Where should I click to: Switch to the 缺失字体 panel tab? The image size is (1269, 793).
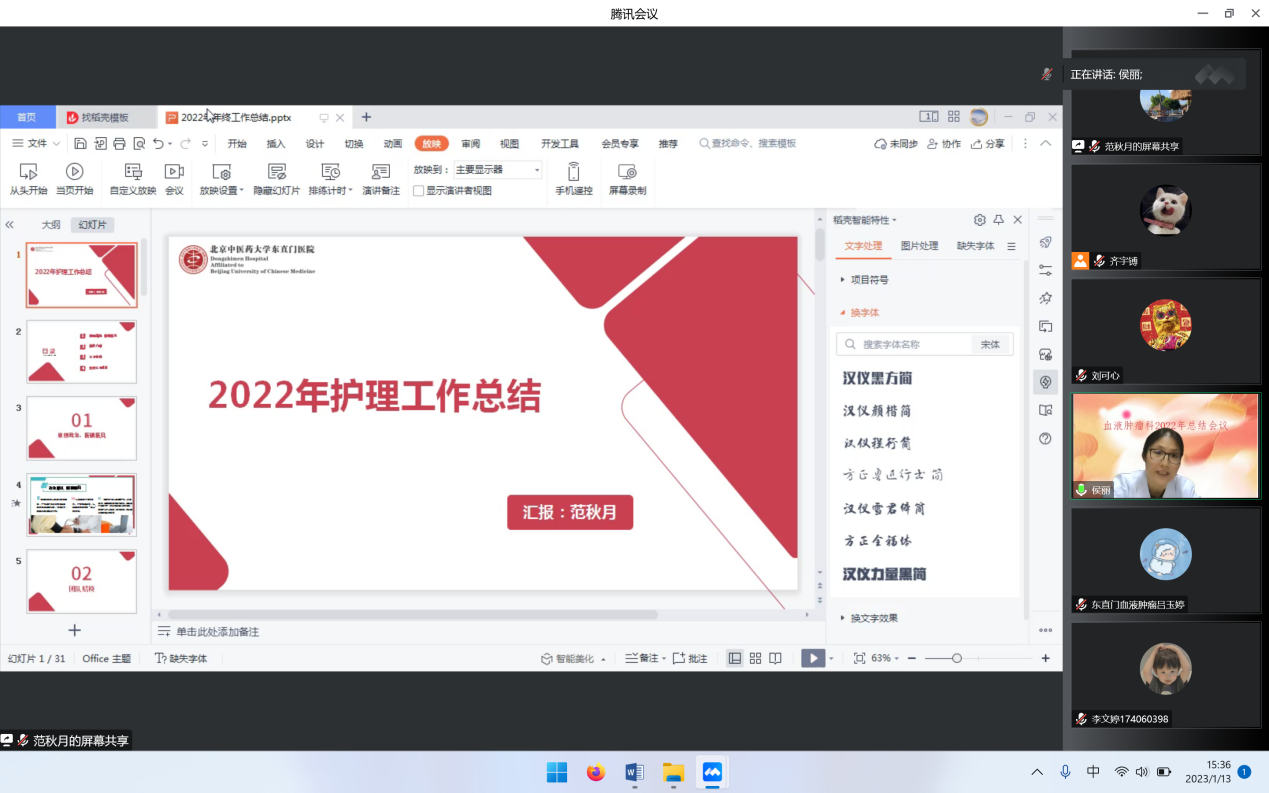975,246
